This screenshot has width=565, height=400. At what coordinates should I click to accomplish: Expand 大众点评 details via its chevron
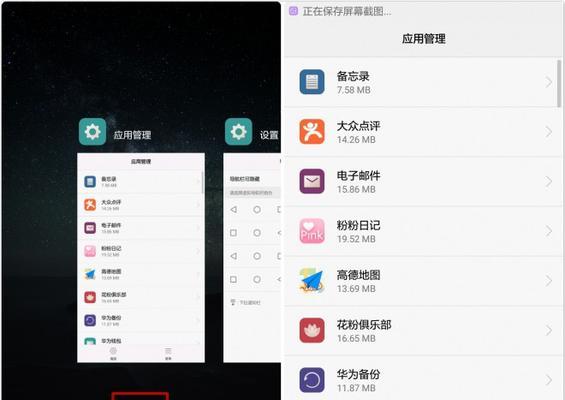pos(548,132)
